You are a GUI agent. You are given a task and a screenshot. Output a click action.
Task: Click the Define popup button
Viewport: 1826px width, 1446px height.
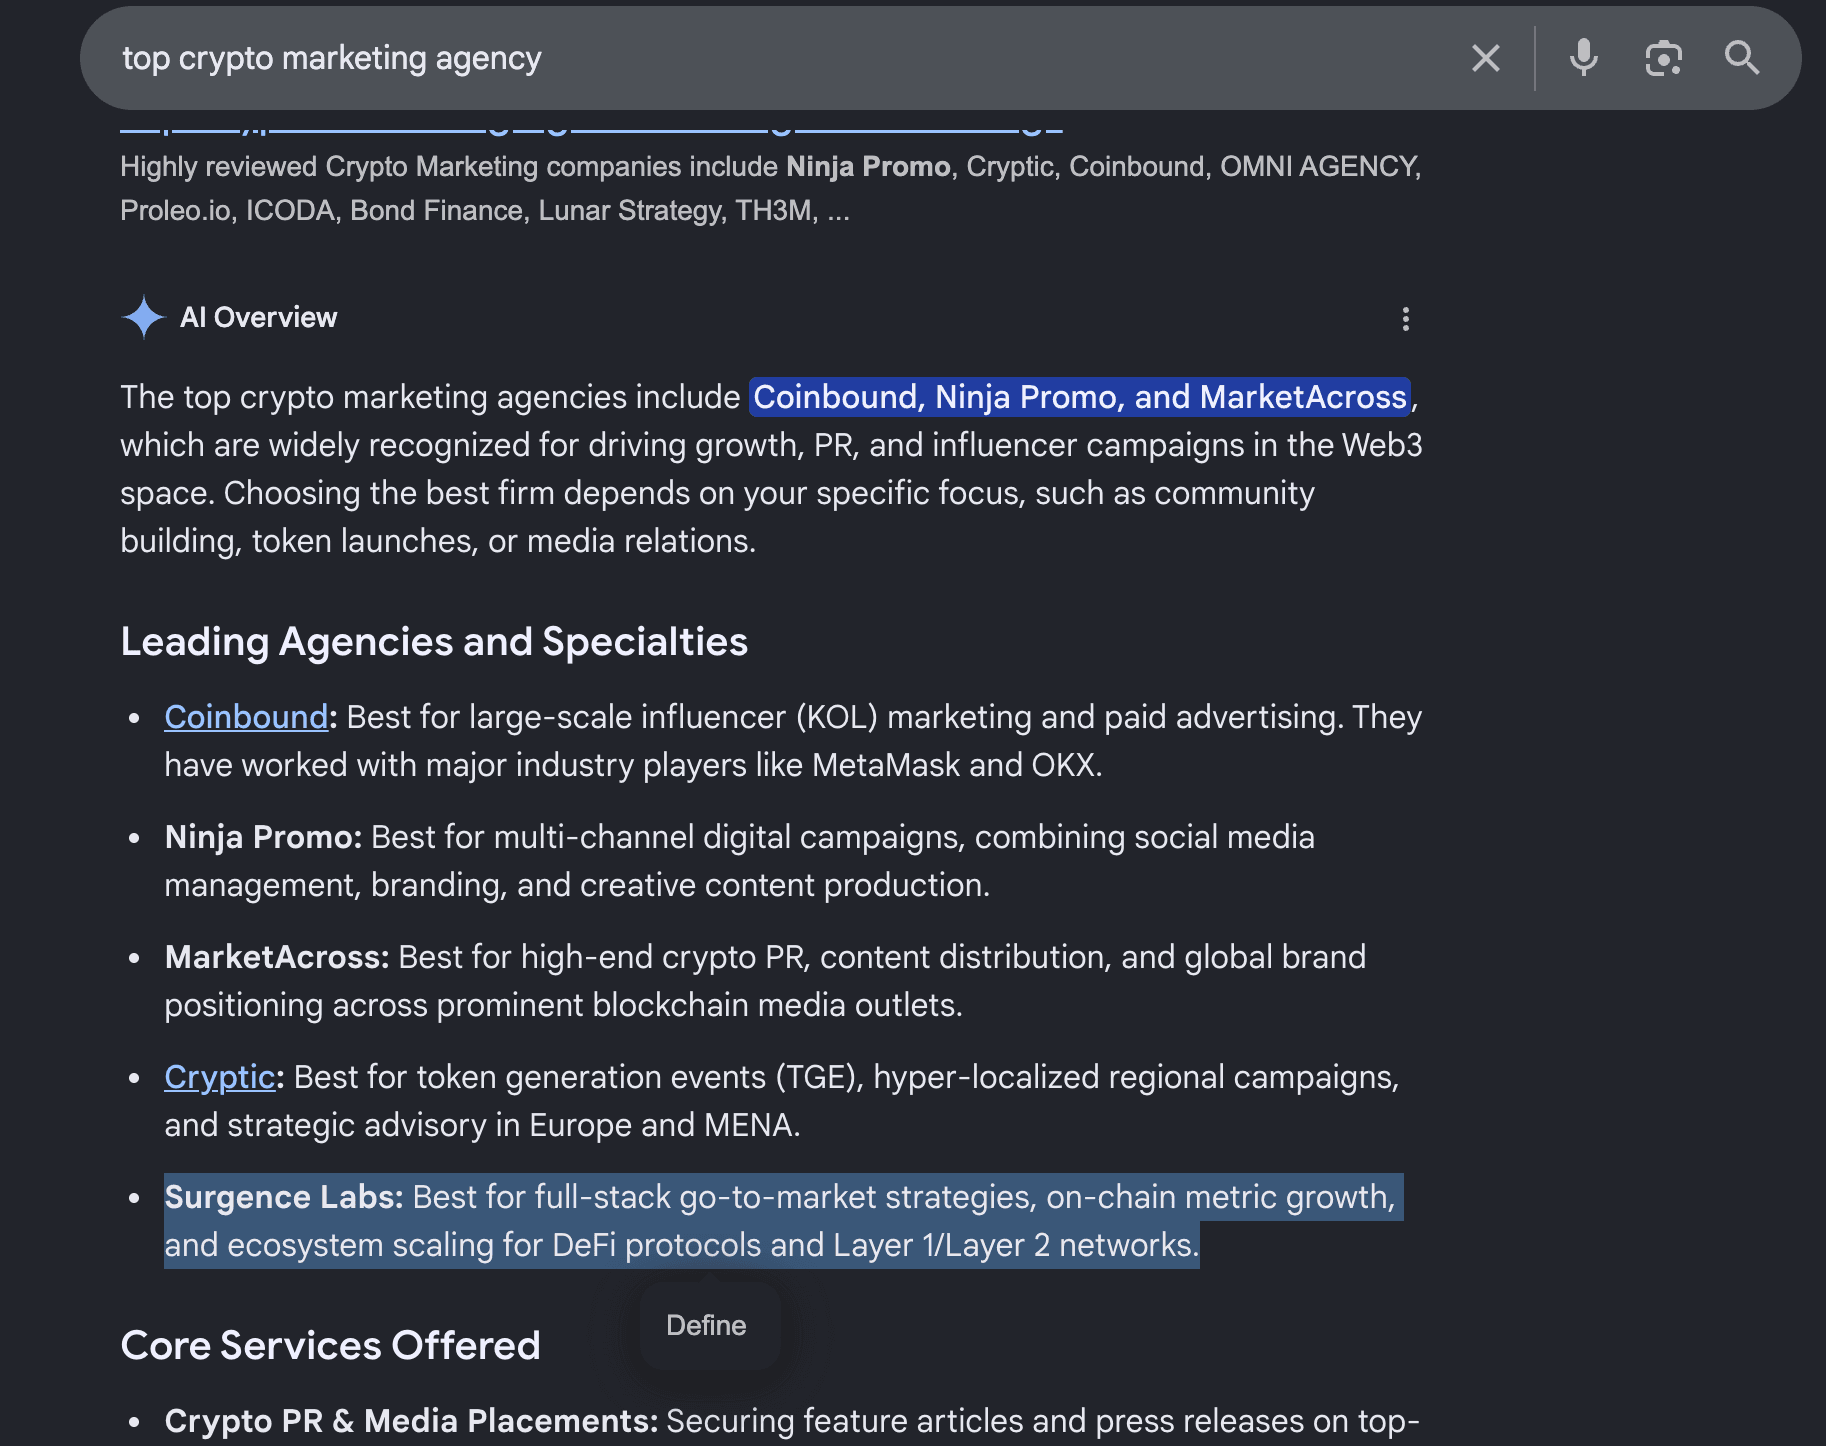coord(707,1325)
